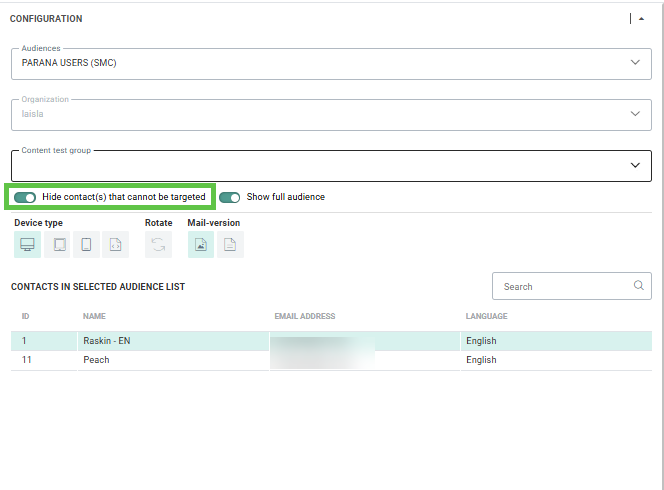Expand the Content test group dropdown
664x490 pixels.
[634, 165]
